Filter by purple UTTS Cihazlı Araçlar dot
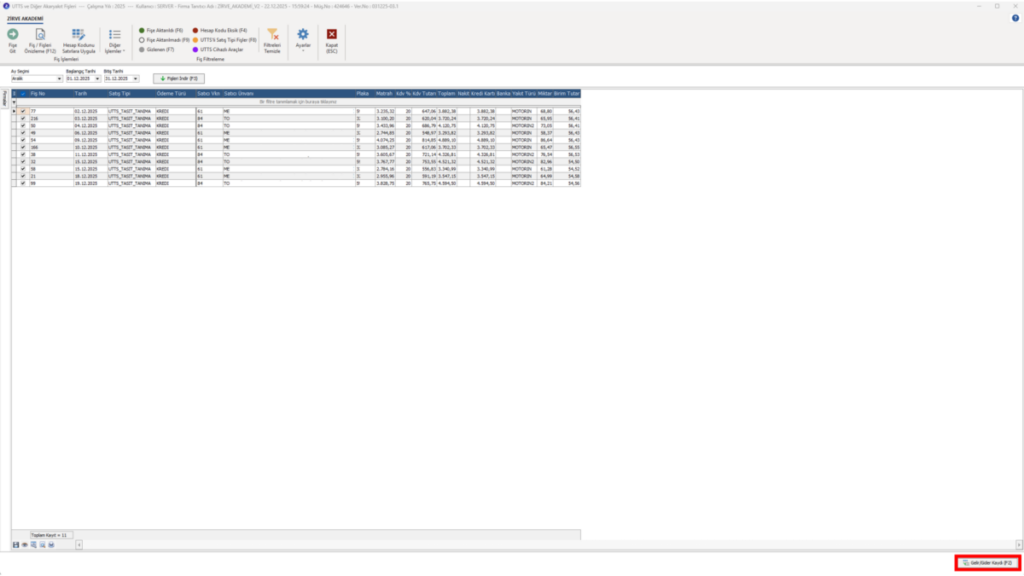 click(195, 50)
